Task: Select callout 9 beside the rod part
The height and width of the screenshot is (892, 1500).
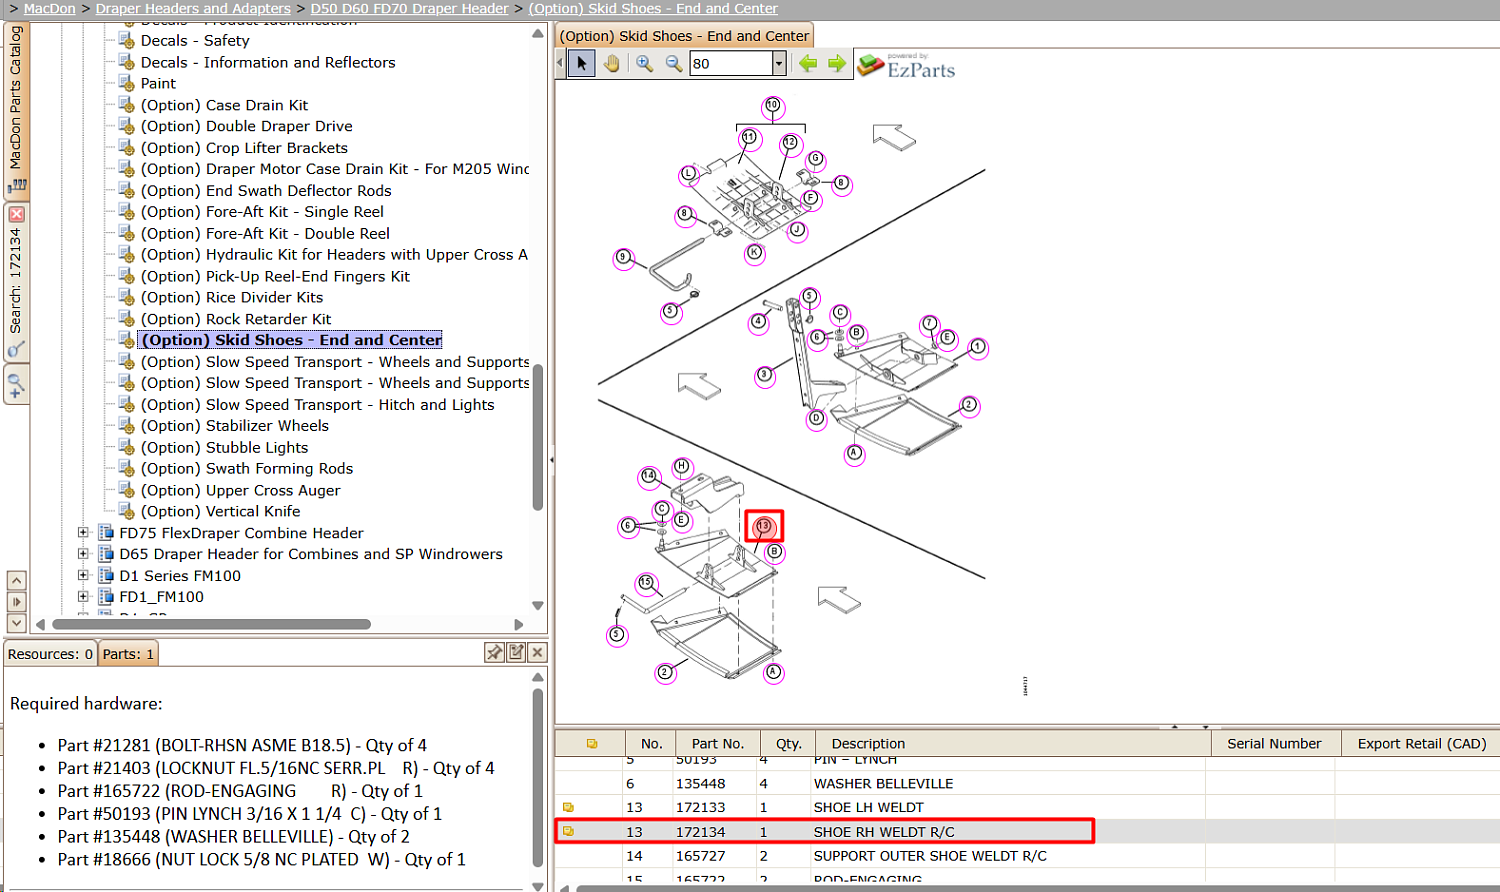Action: point(623,257)
